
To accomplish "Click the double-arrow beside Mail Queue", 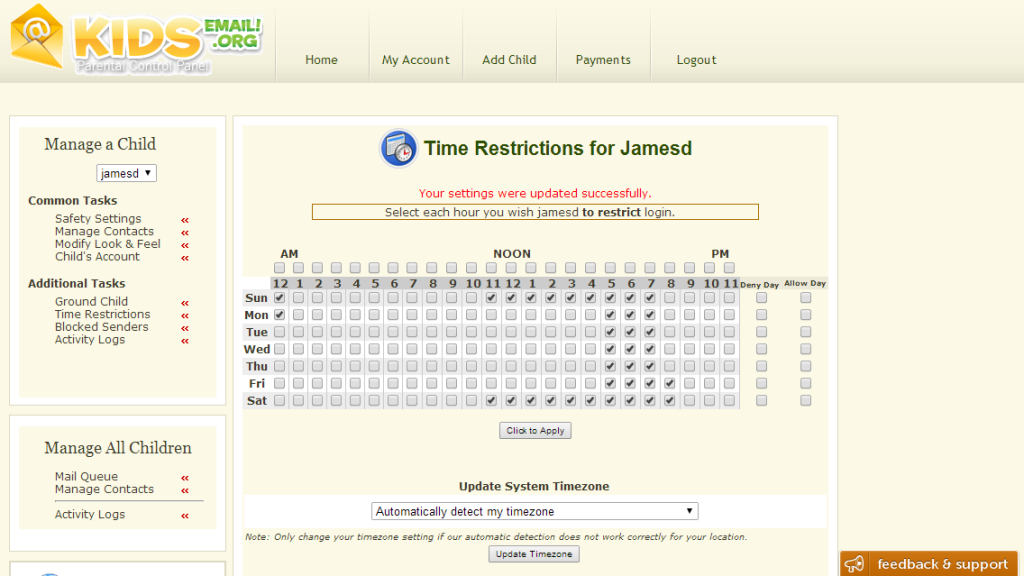I will tap(183, 477).
